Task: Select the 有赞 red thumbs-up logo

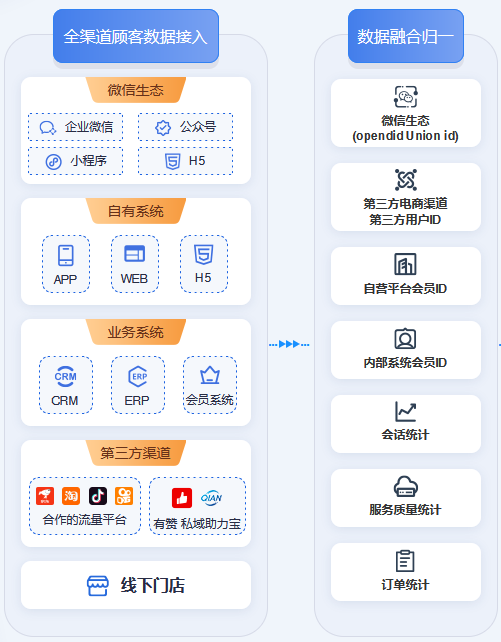Action: pos(182,498)
